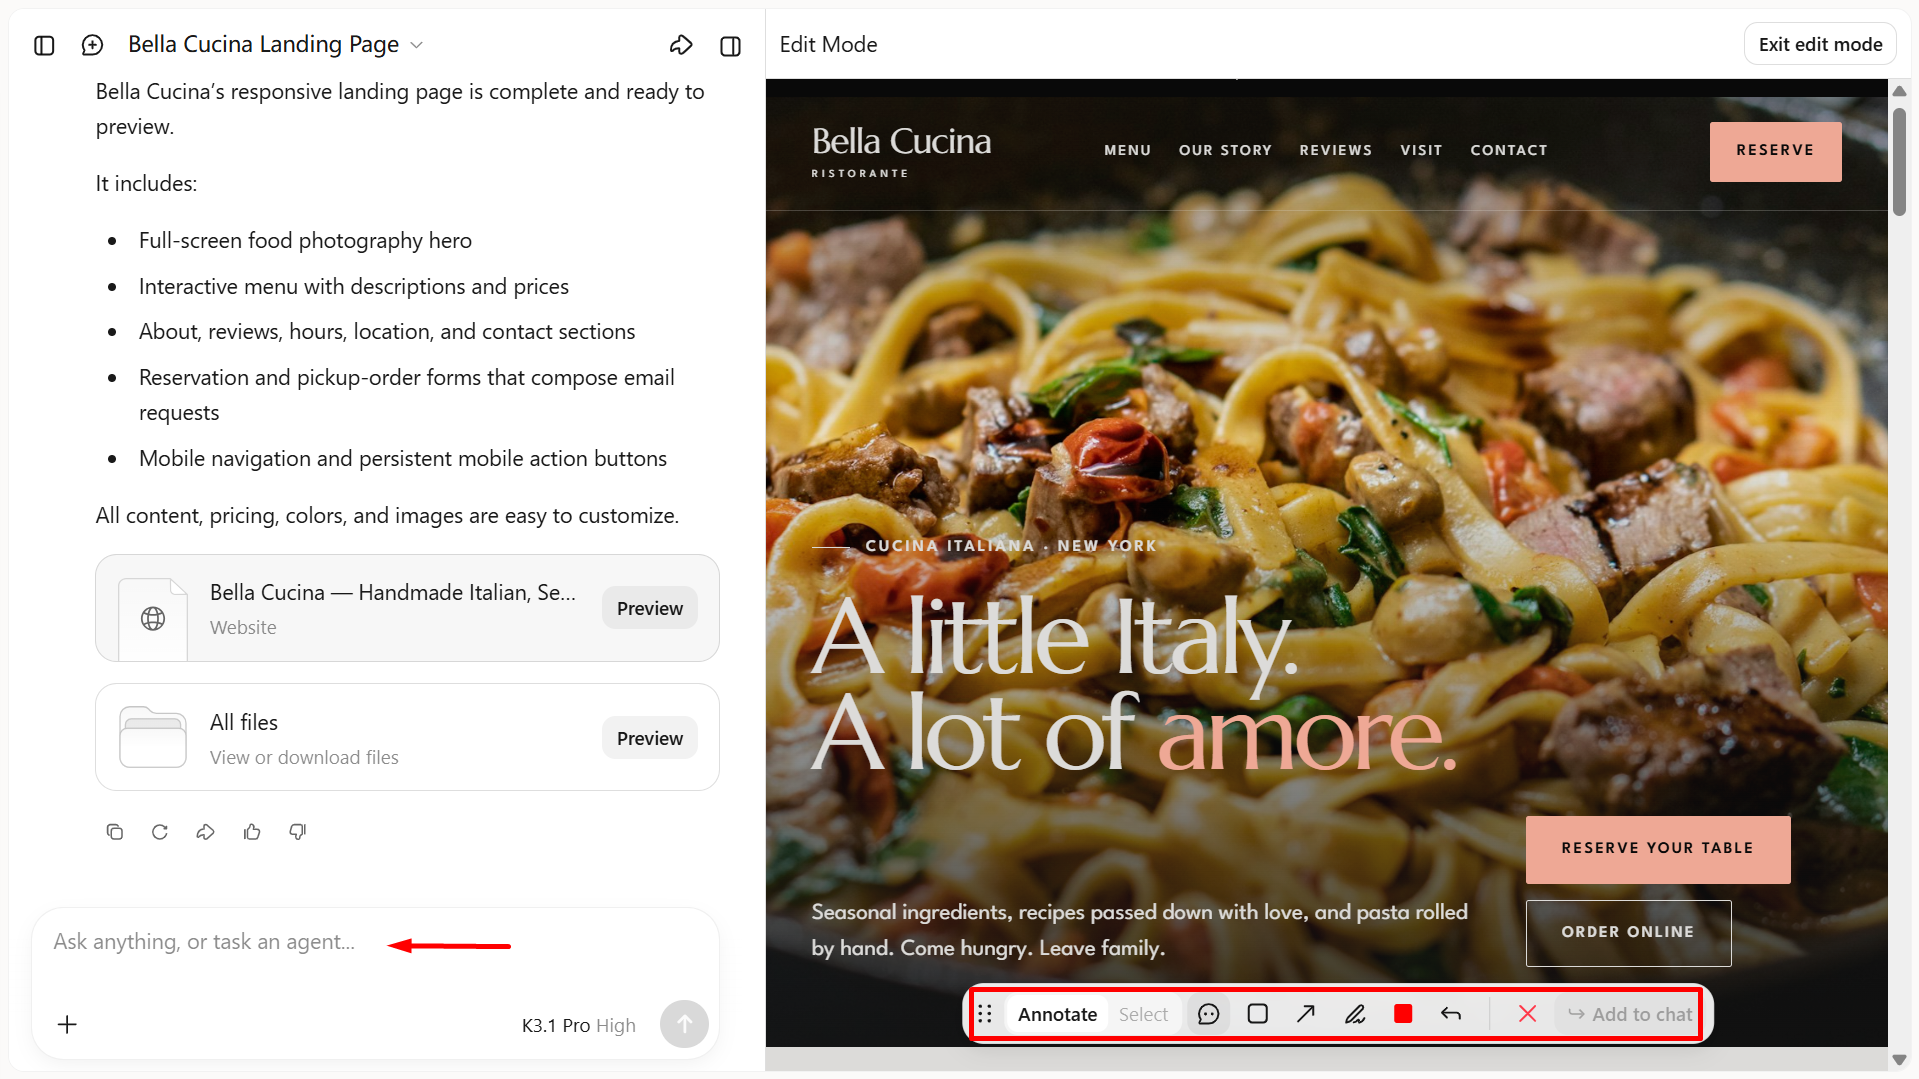Choose the rectangle shape annotation tool
The height and width of the screenshot is (1079, 1919).
pyautogui.click(x=1258, y=1014)
